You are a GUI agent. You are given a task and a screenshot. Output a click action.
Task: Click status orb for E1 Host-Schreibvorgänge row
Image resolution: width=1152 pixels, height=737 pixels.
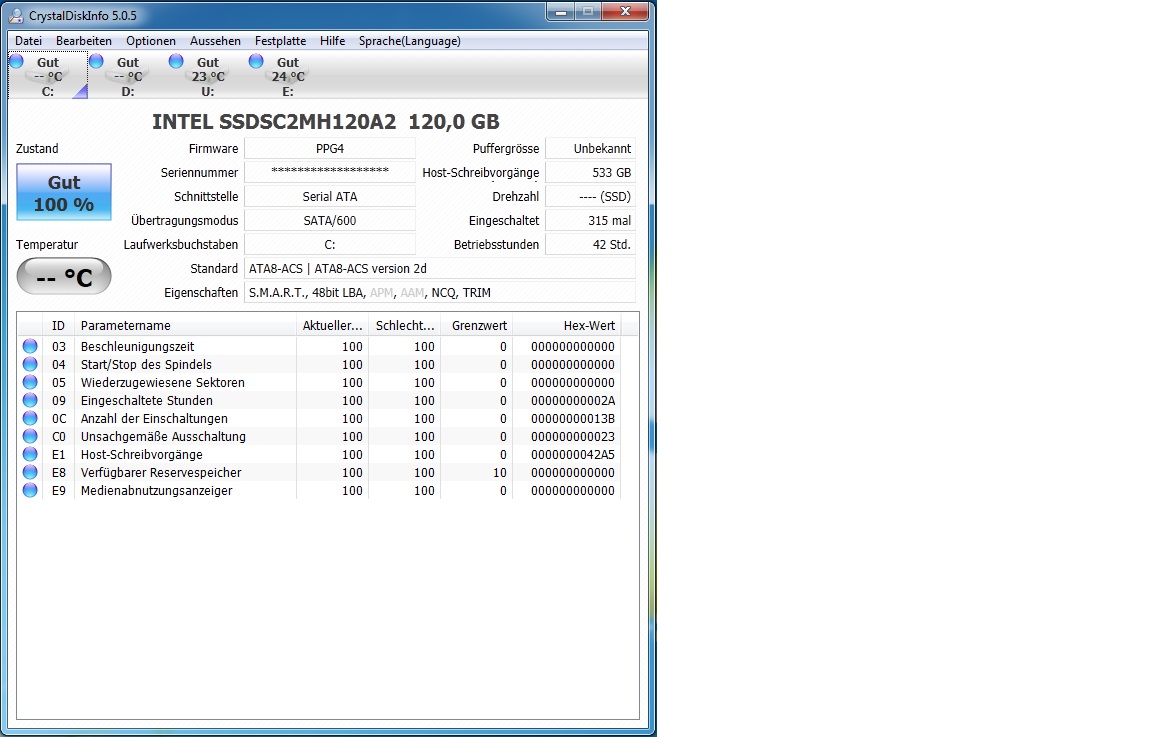click(x=30, y=454)
